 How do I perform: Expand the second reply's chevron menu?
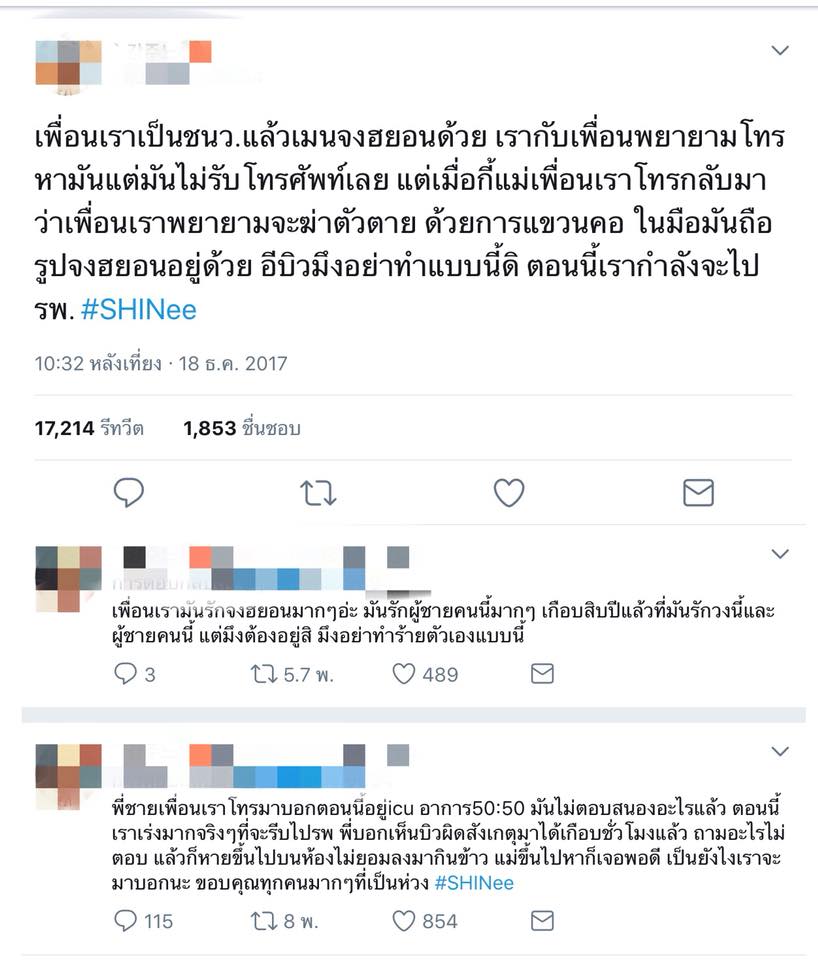[x=779, y=751]
